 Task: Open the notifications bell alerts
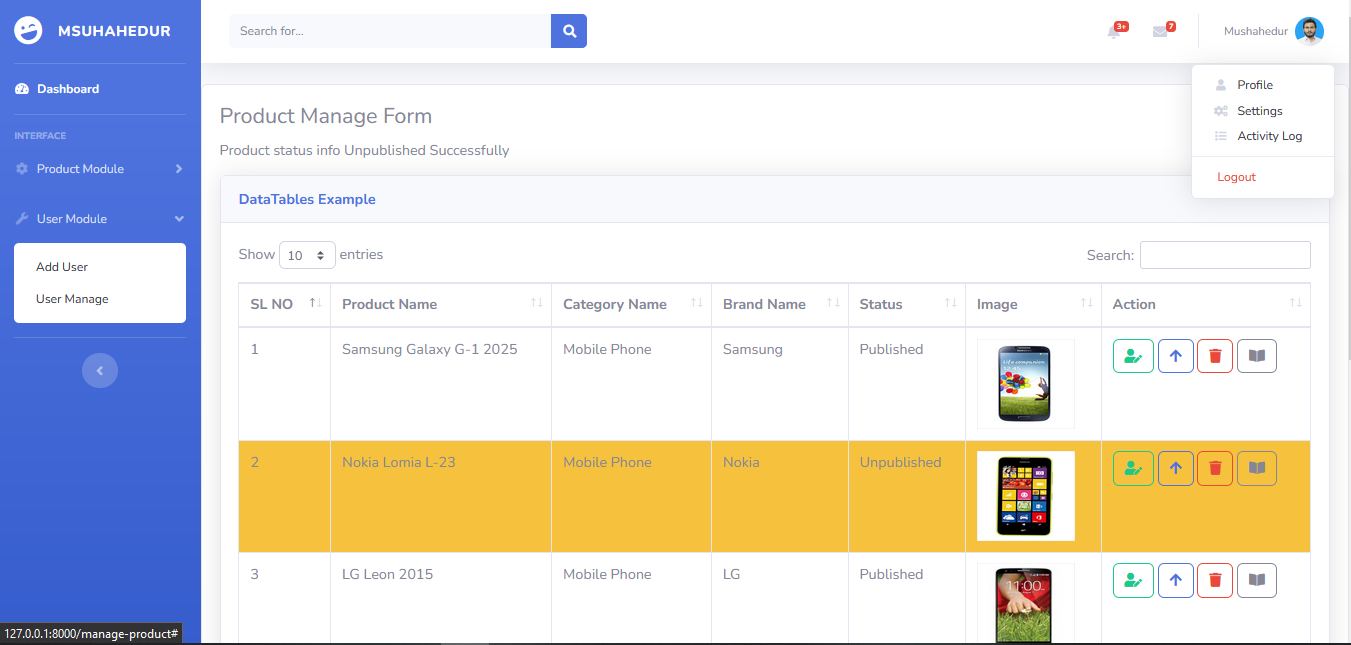(x=1116, y=31)
